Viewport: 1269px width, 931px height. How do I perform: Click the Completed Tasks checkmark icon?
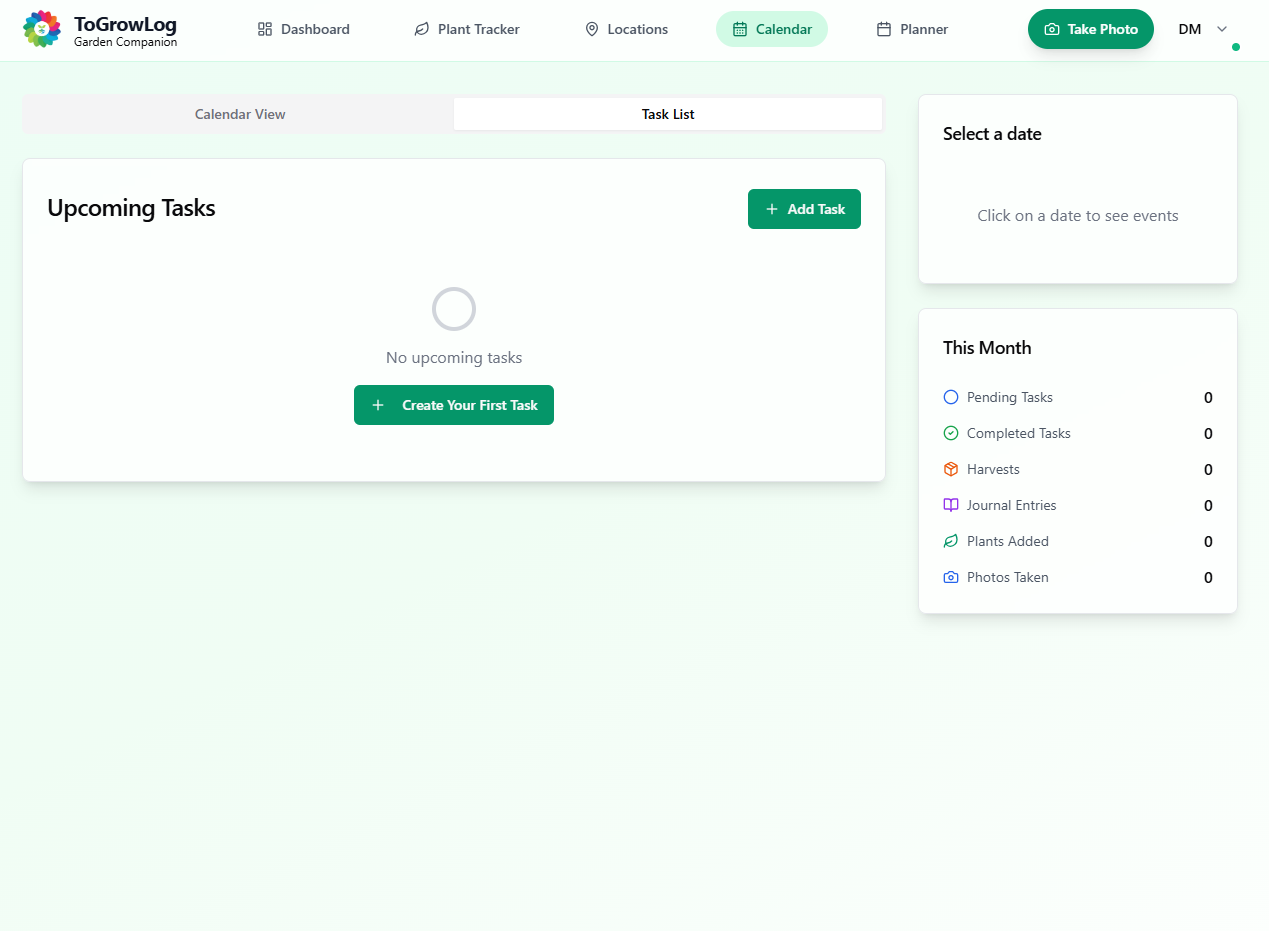951,433
